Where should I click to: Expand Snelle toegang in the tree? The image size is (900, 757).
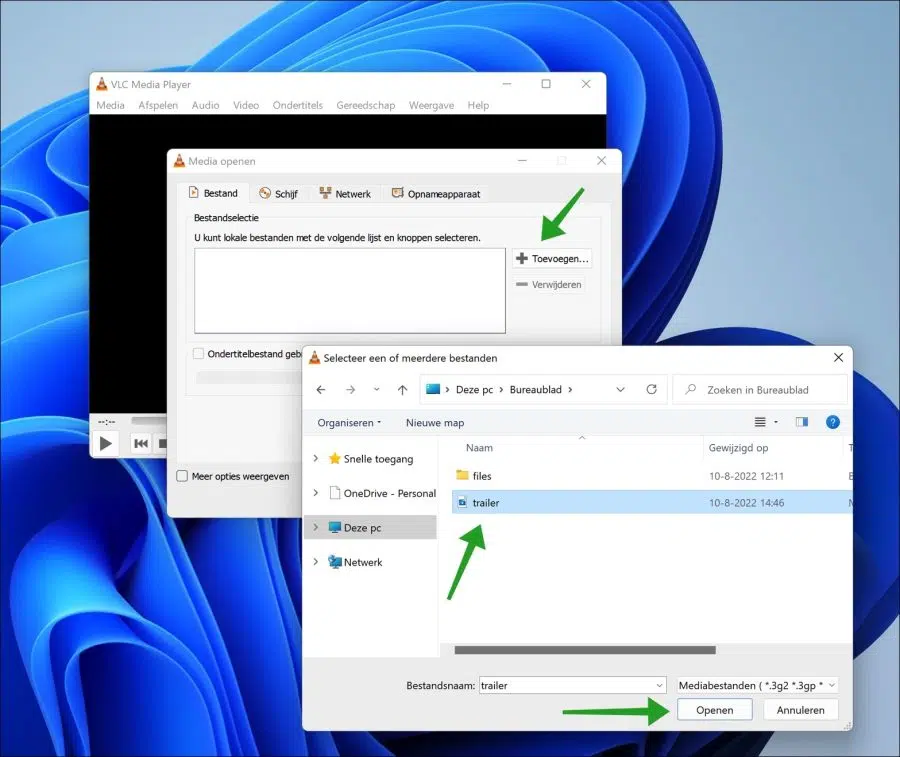coord(316,458)
